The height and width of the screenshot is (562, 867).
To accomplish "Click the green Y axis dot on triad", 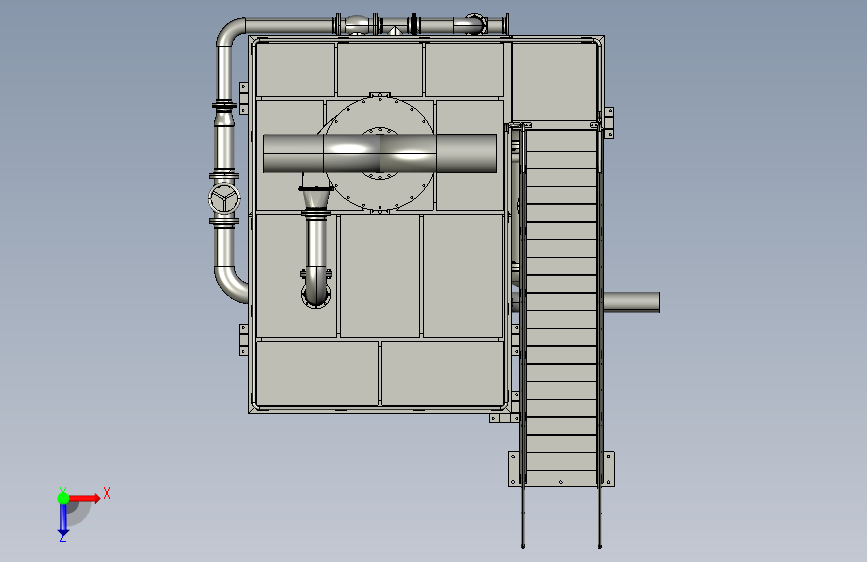I will tap(63, 498).
